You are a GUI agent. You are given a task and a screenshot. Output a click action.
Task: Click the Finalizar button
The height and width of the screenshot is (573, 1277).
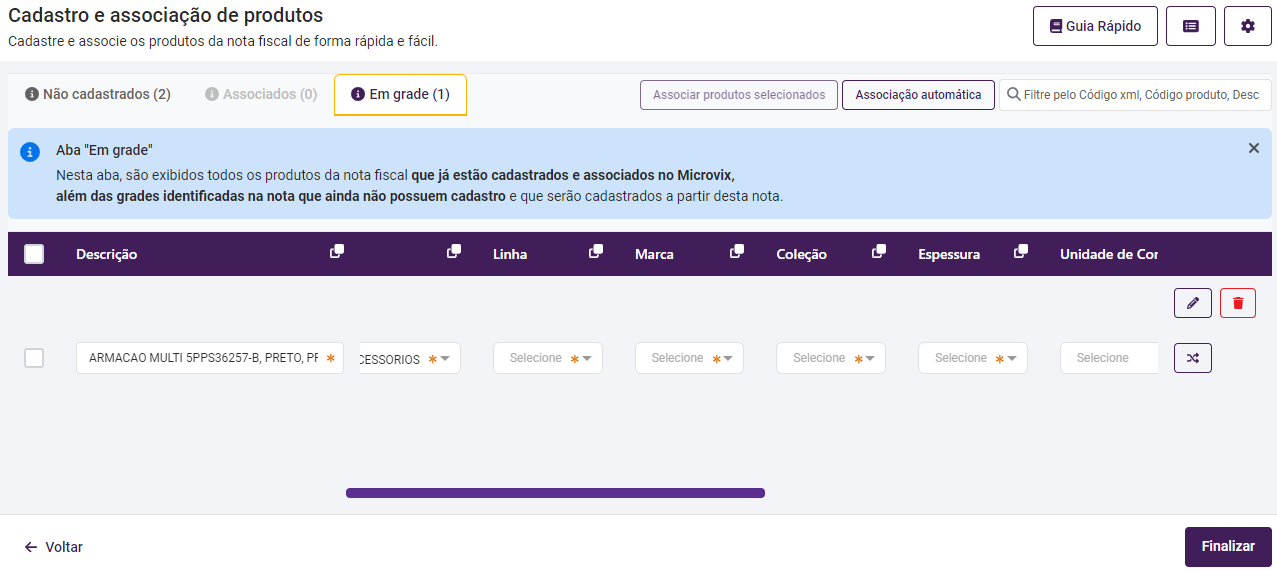[x=1227, y=547]
